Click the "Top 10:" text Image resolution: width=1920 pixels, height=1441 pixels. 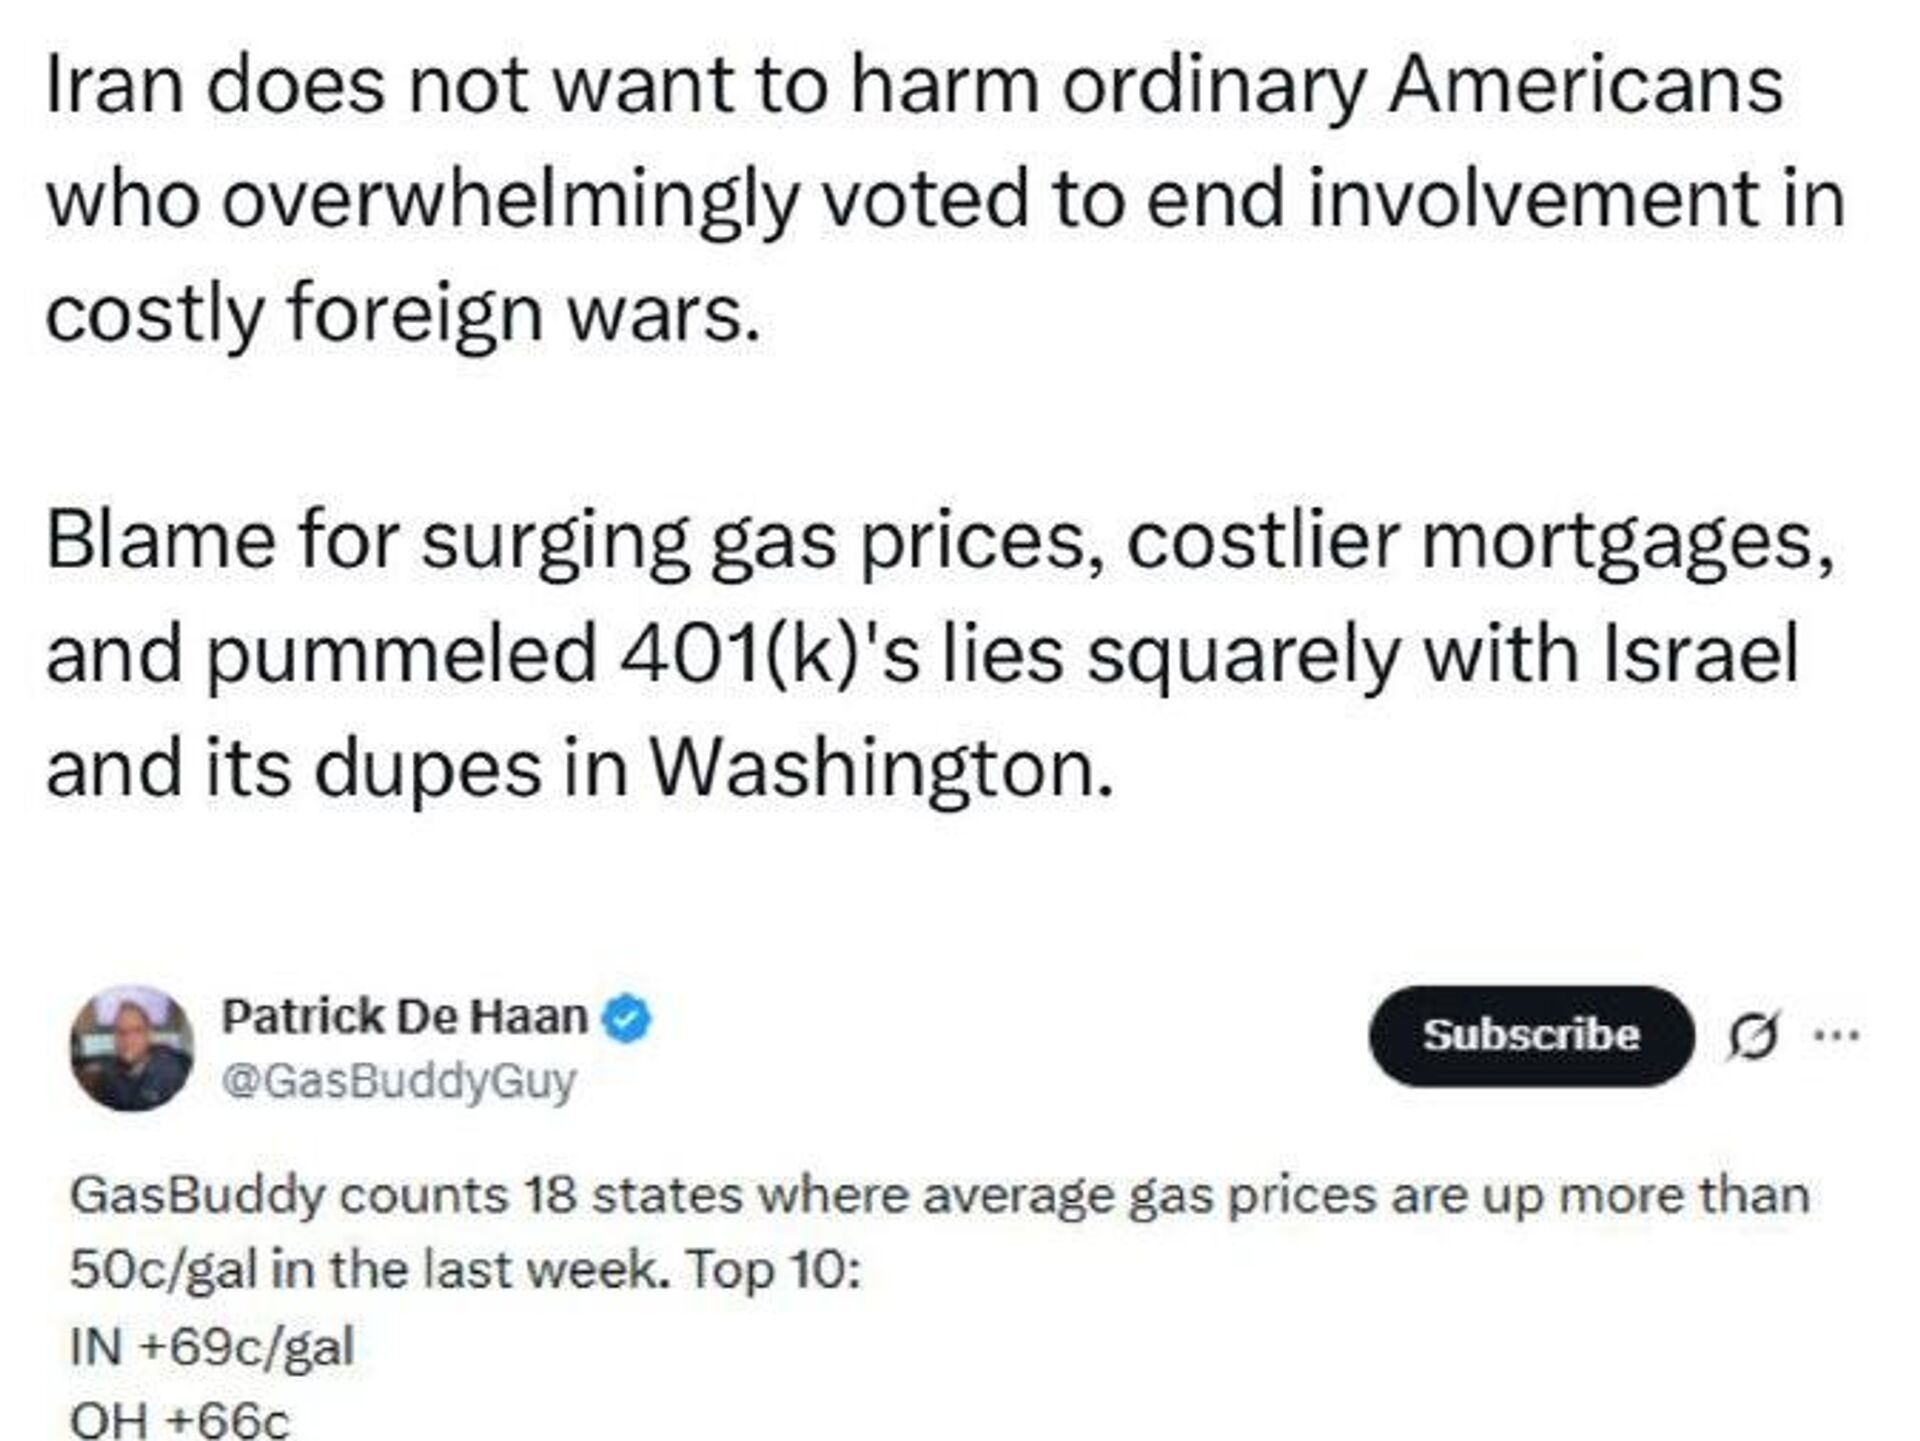click(x=773, y=1270)
